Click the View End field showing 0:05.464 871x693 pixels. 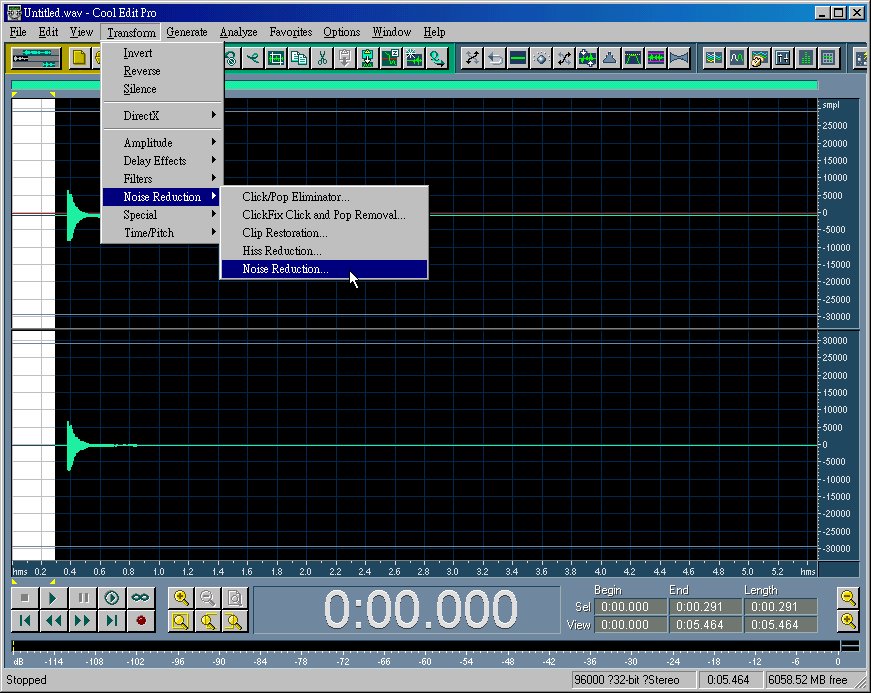coord(705,625)
